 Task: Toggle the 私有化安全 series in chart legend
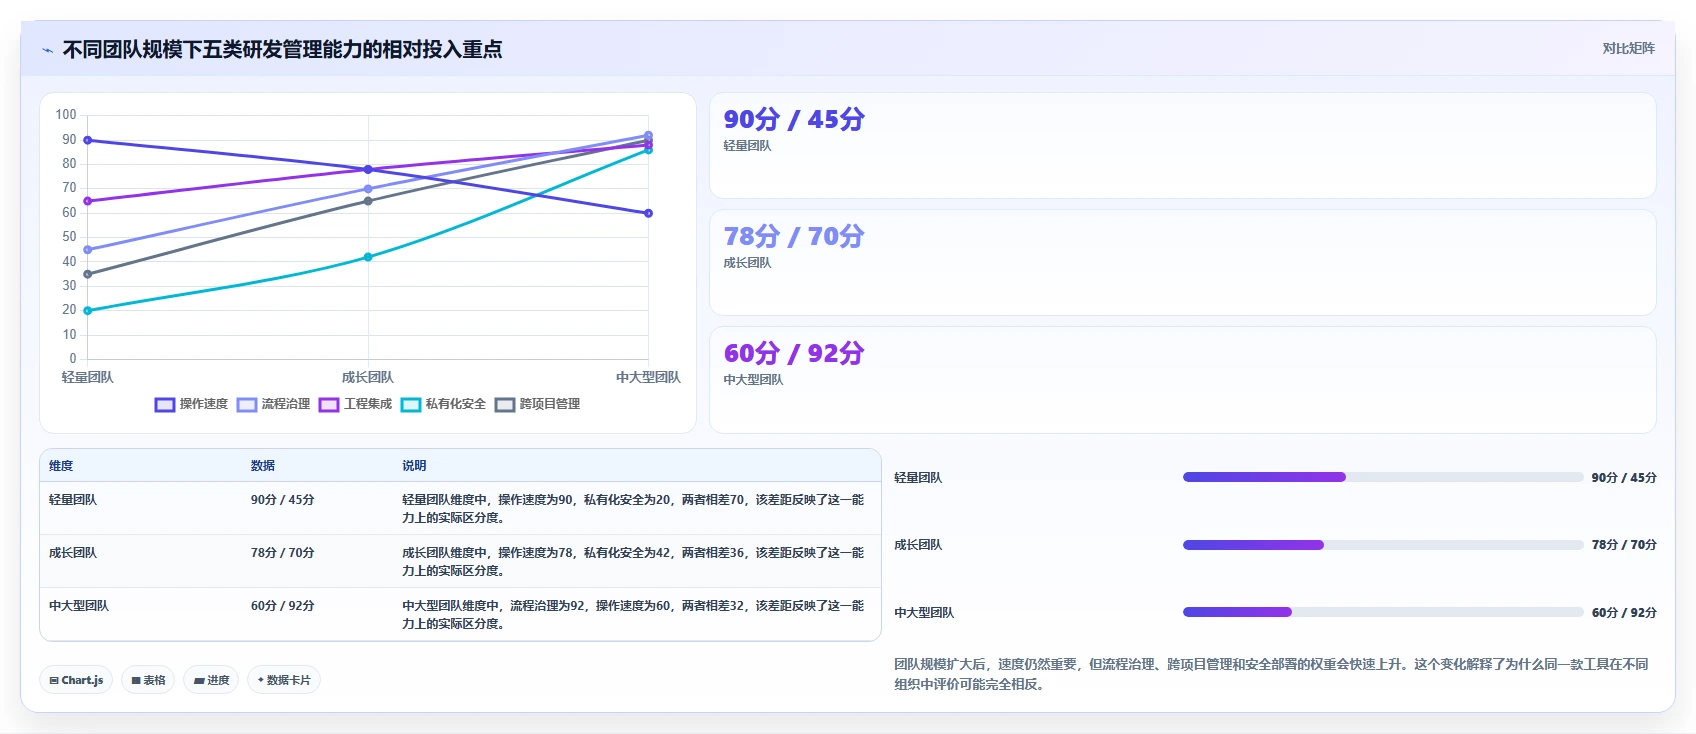coord(444,404)
